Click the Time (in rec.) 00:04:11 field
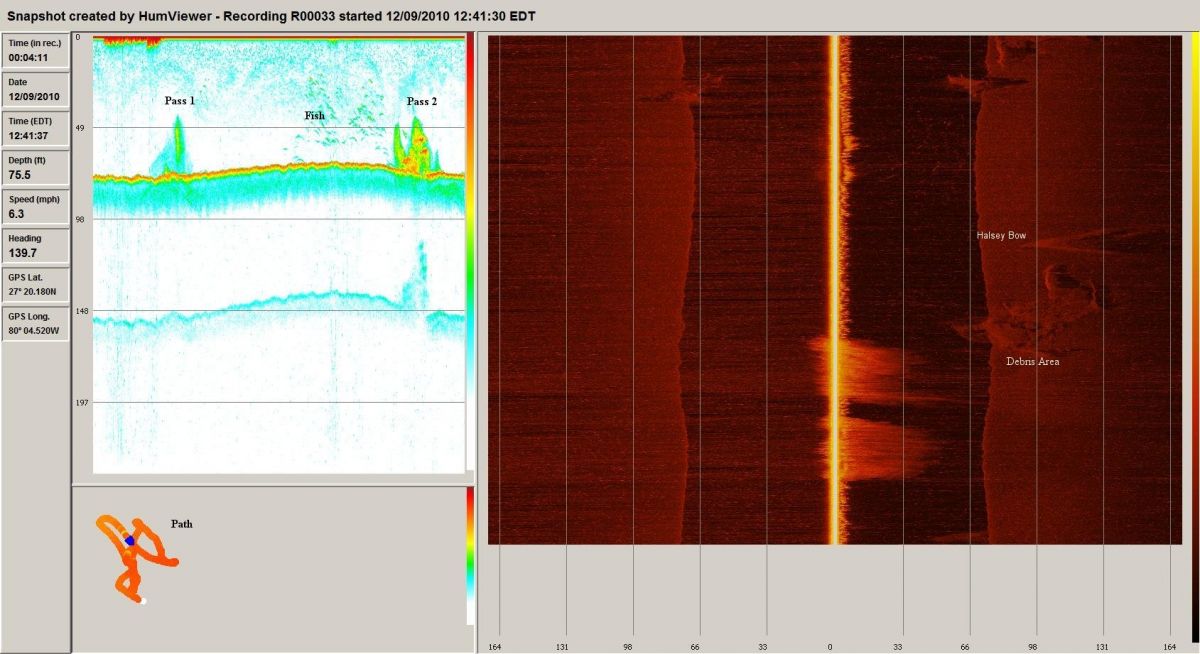Image resolution: width=1200 pixels, height=654 pixels. 36,51
